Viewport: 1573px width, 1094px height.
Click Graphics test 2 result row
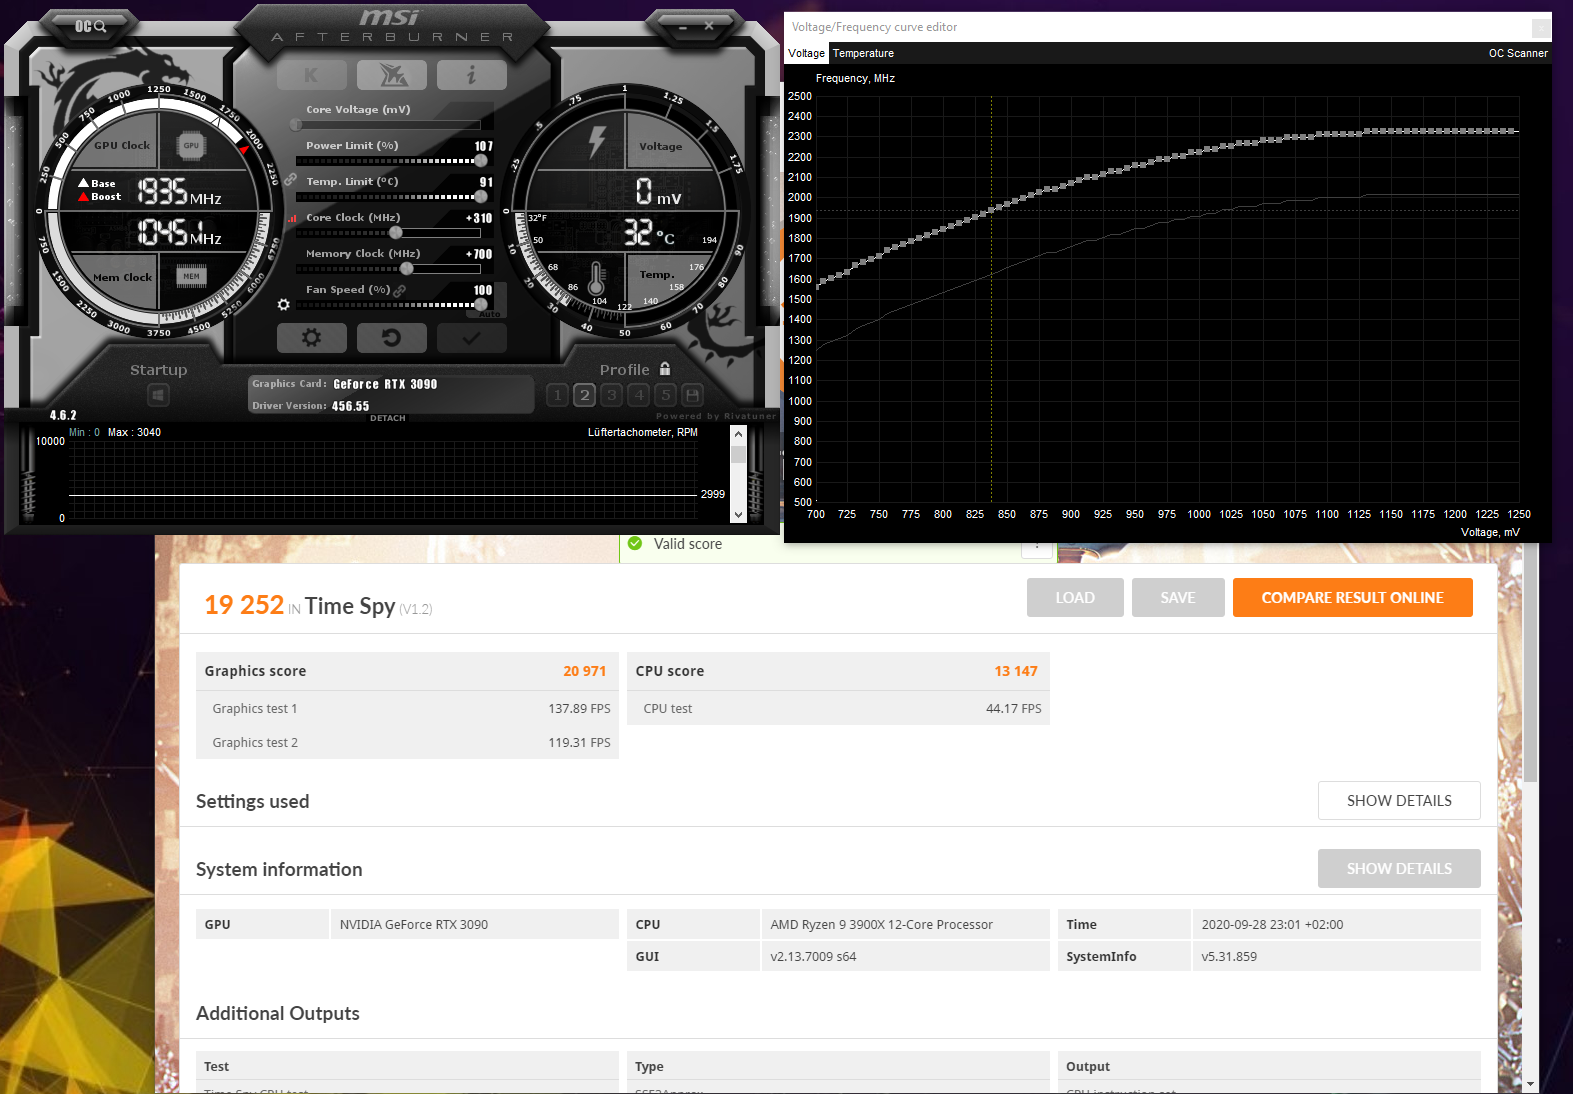point(407,742)
